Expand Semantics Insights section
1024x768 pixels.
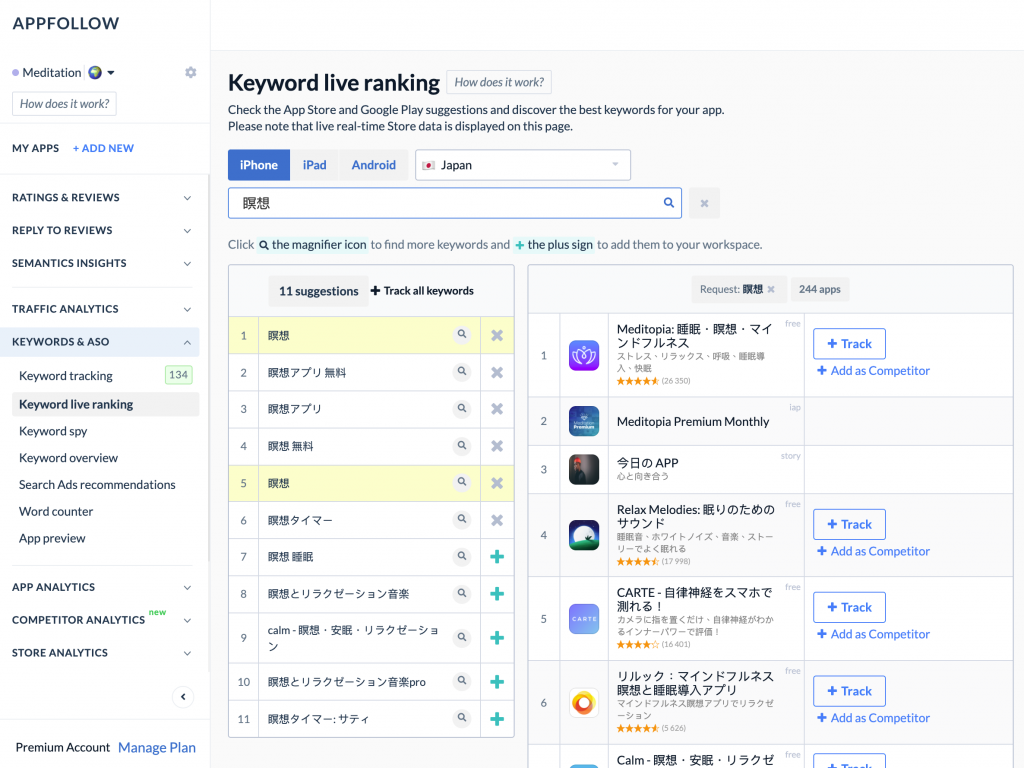click(102, 263)
